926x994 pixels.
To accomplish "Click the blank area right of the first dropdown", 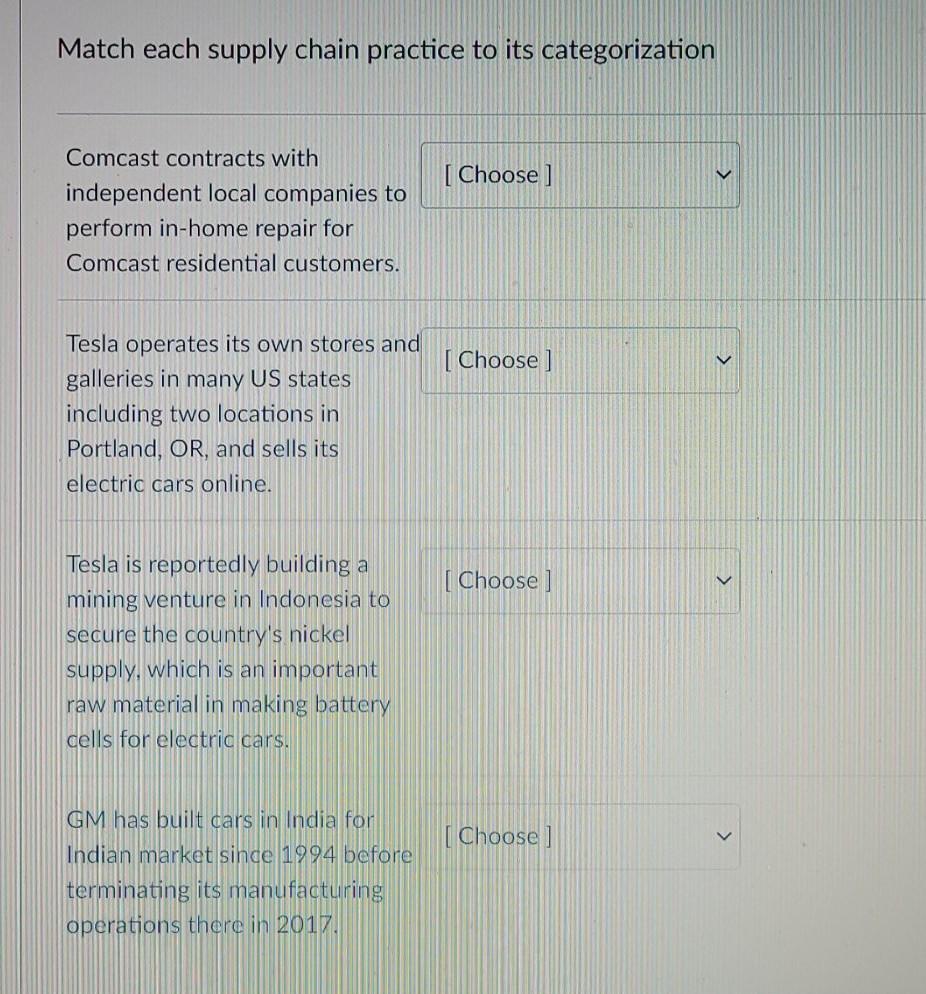I will tap(830, 174).
